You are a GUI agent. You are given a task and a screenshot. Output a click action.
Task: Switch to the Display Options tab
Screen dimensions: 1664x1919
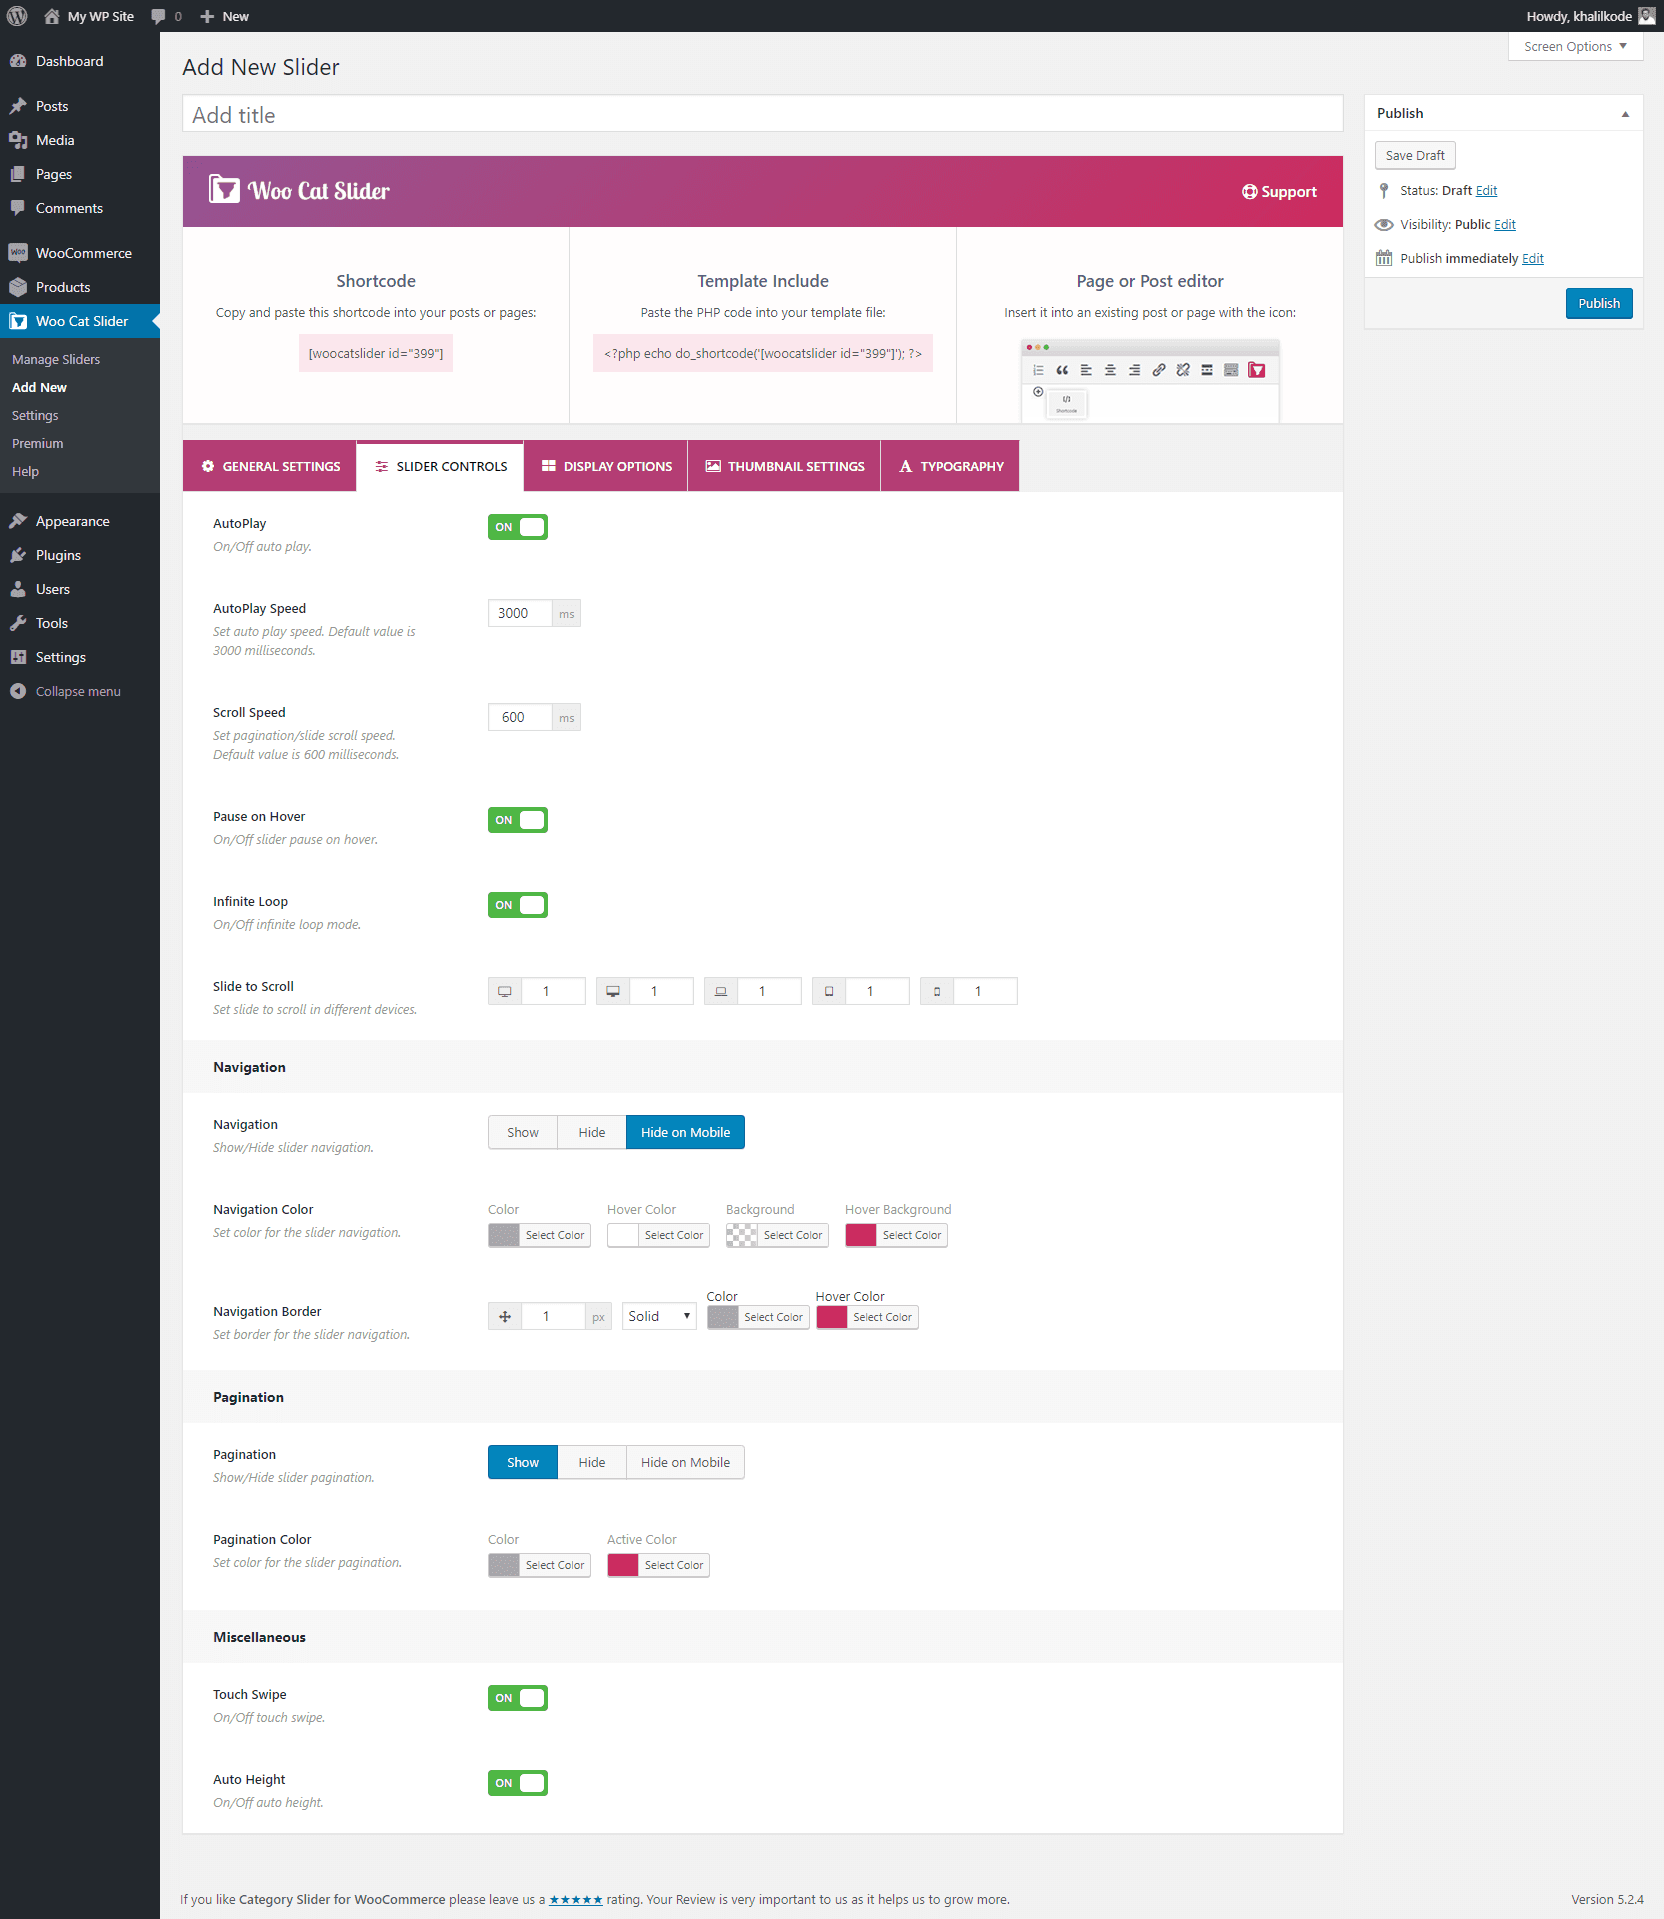(606, 466)
